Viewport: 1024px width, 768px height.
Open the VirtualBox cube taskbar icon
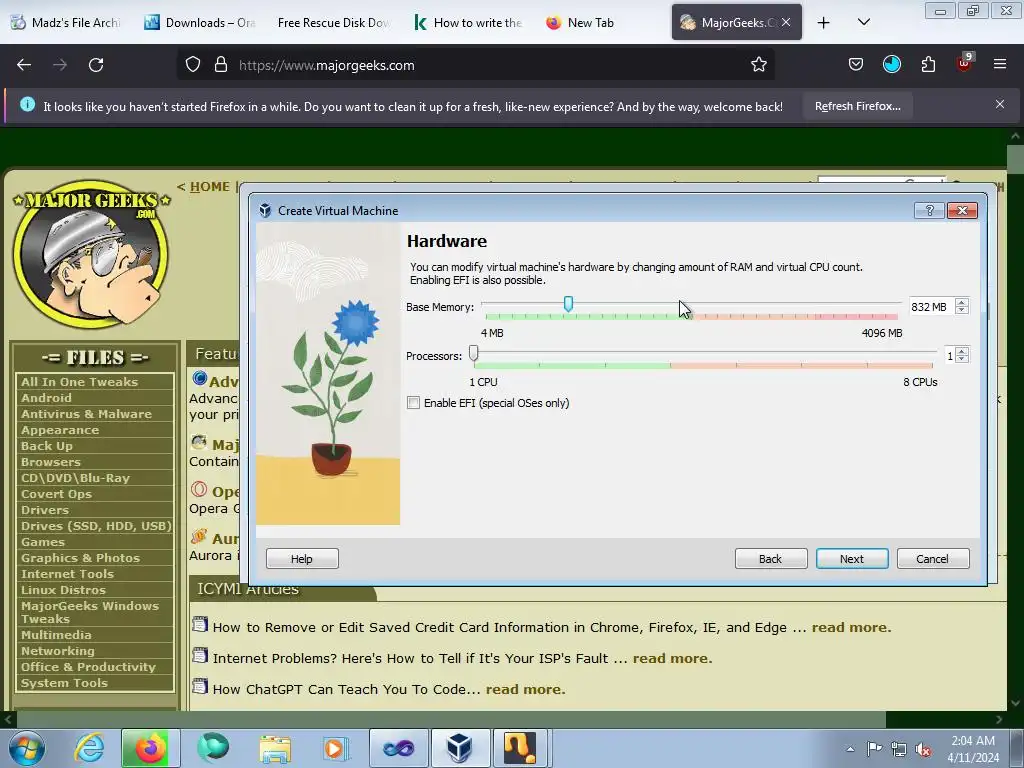coord(459,748)
